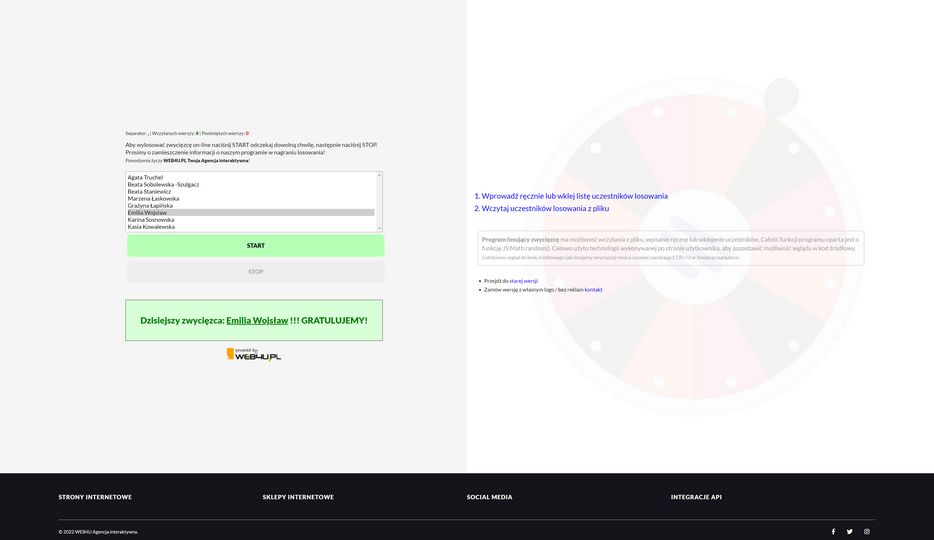The height and width of the screenshot is (540, 934).
Task: Open 'Strony internetowe' footer section
Action: [95, 497]
